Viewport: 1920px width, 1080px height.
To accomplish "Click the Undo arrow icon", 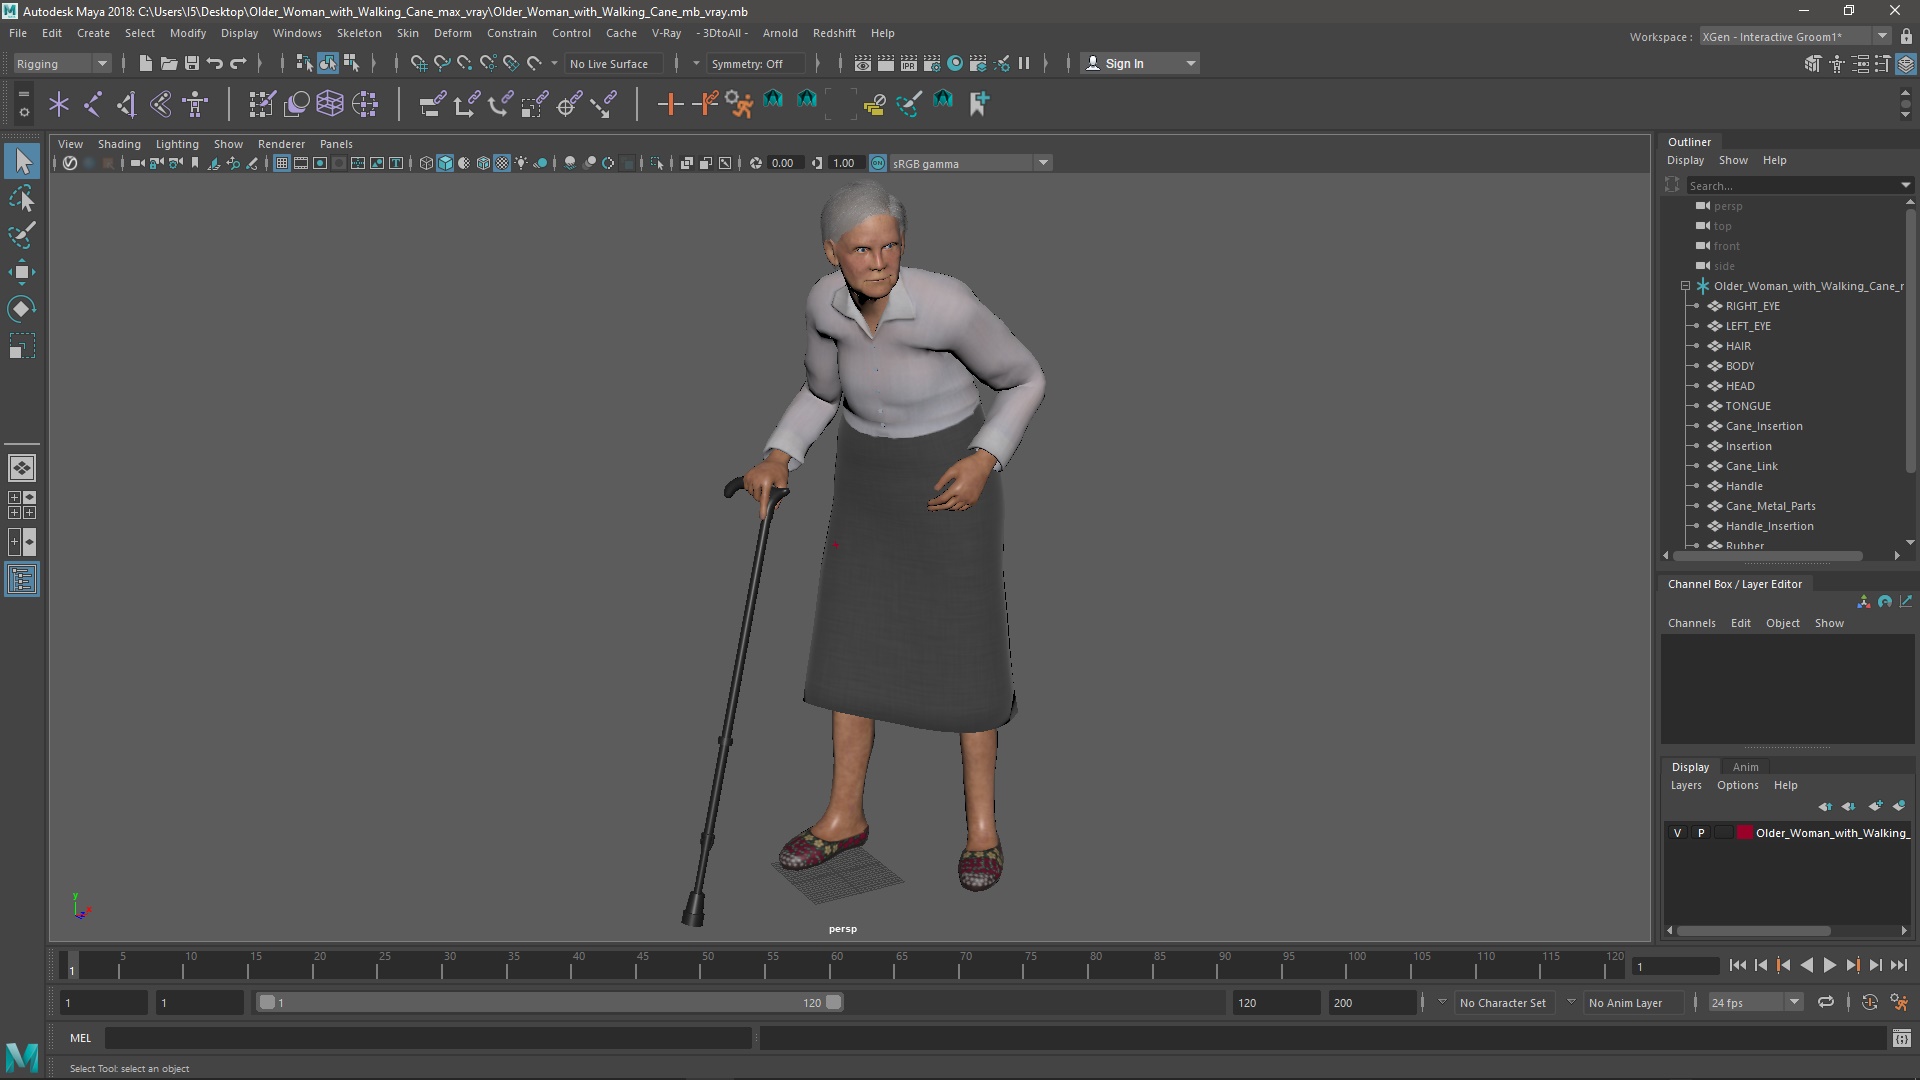I will (x=215, y=63).
